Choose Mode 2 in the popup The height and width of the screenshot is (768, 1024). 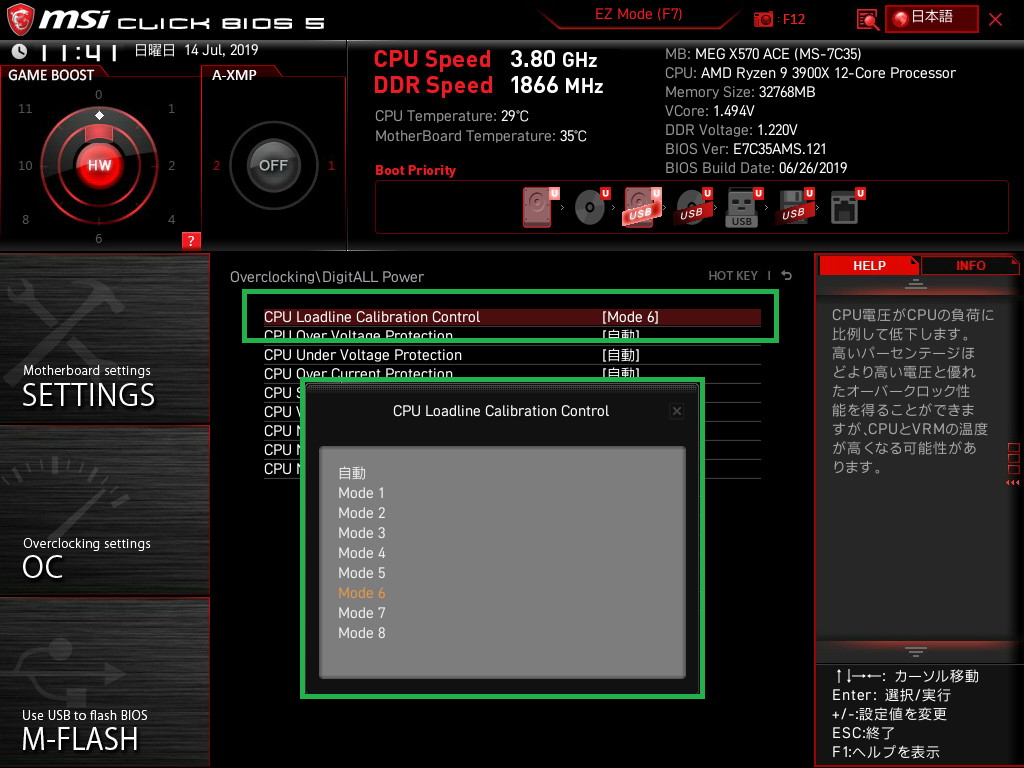click(361, 513)
